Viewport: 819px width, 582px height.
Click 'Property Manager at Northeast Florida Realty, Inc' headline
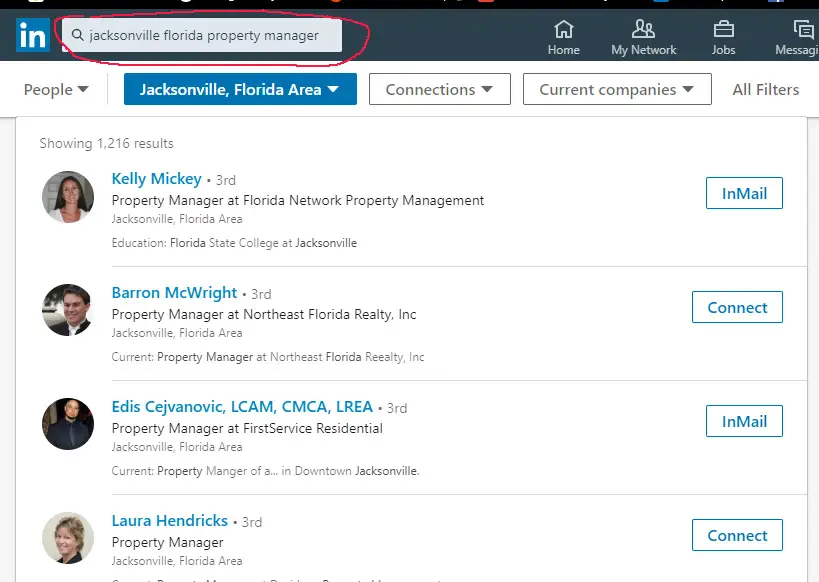point(264,315)
